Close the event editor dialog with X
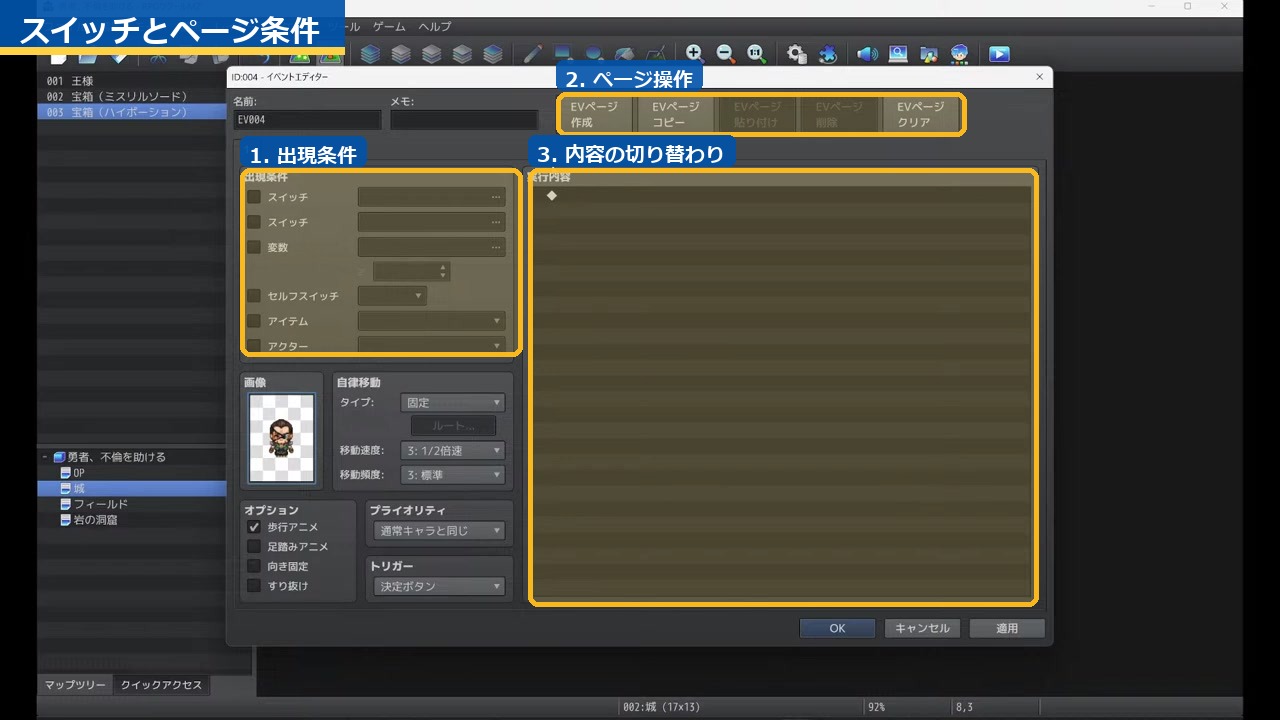 pyautogui.click(x=1039, y=77)
